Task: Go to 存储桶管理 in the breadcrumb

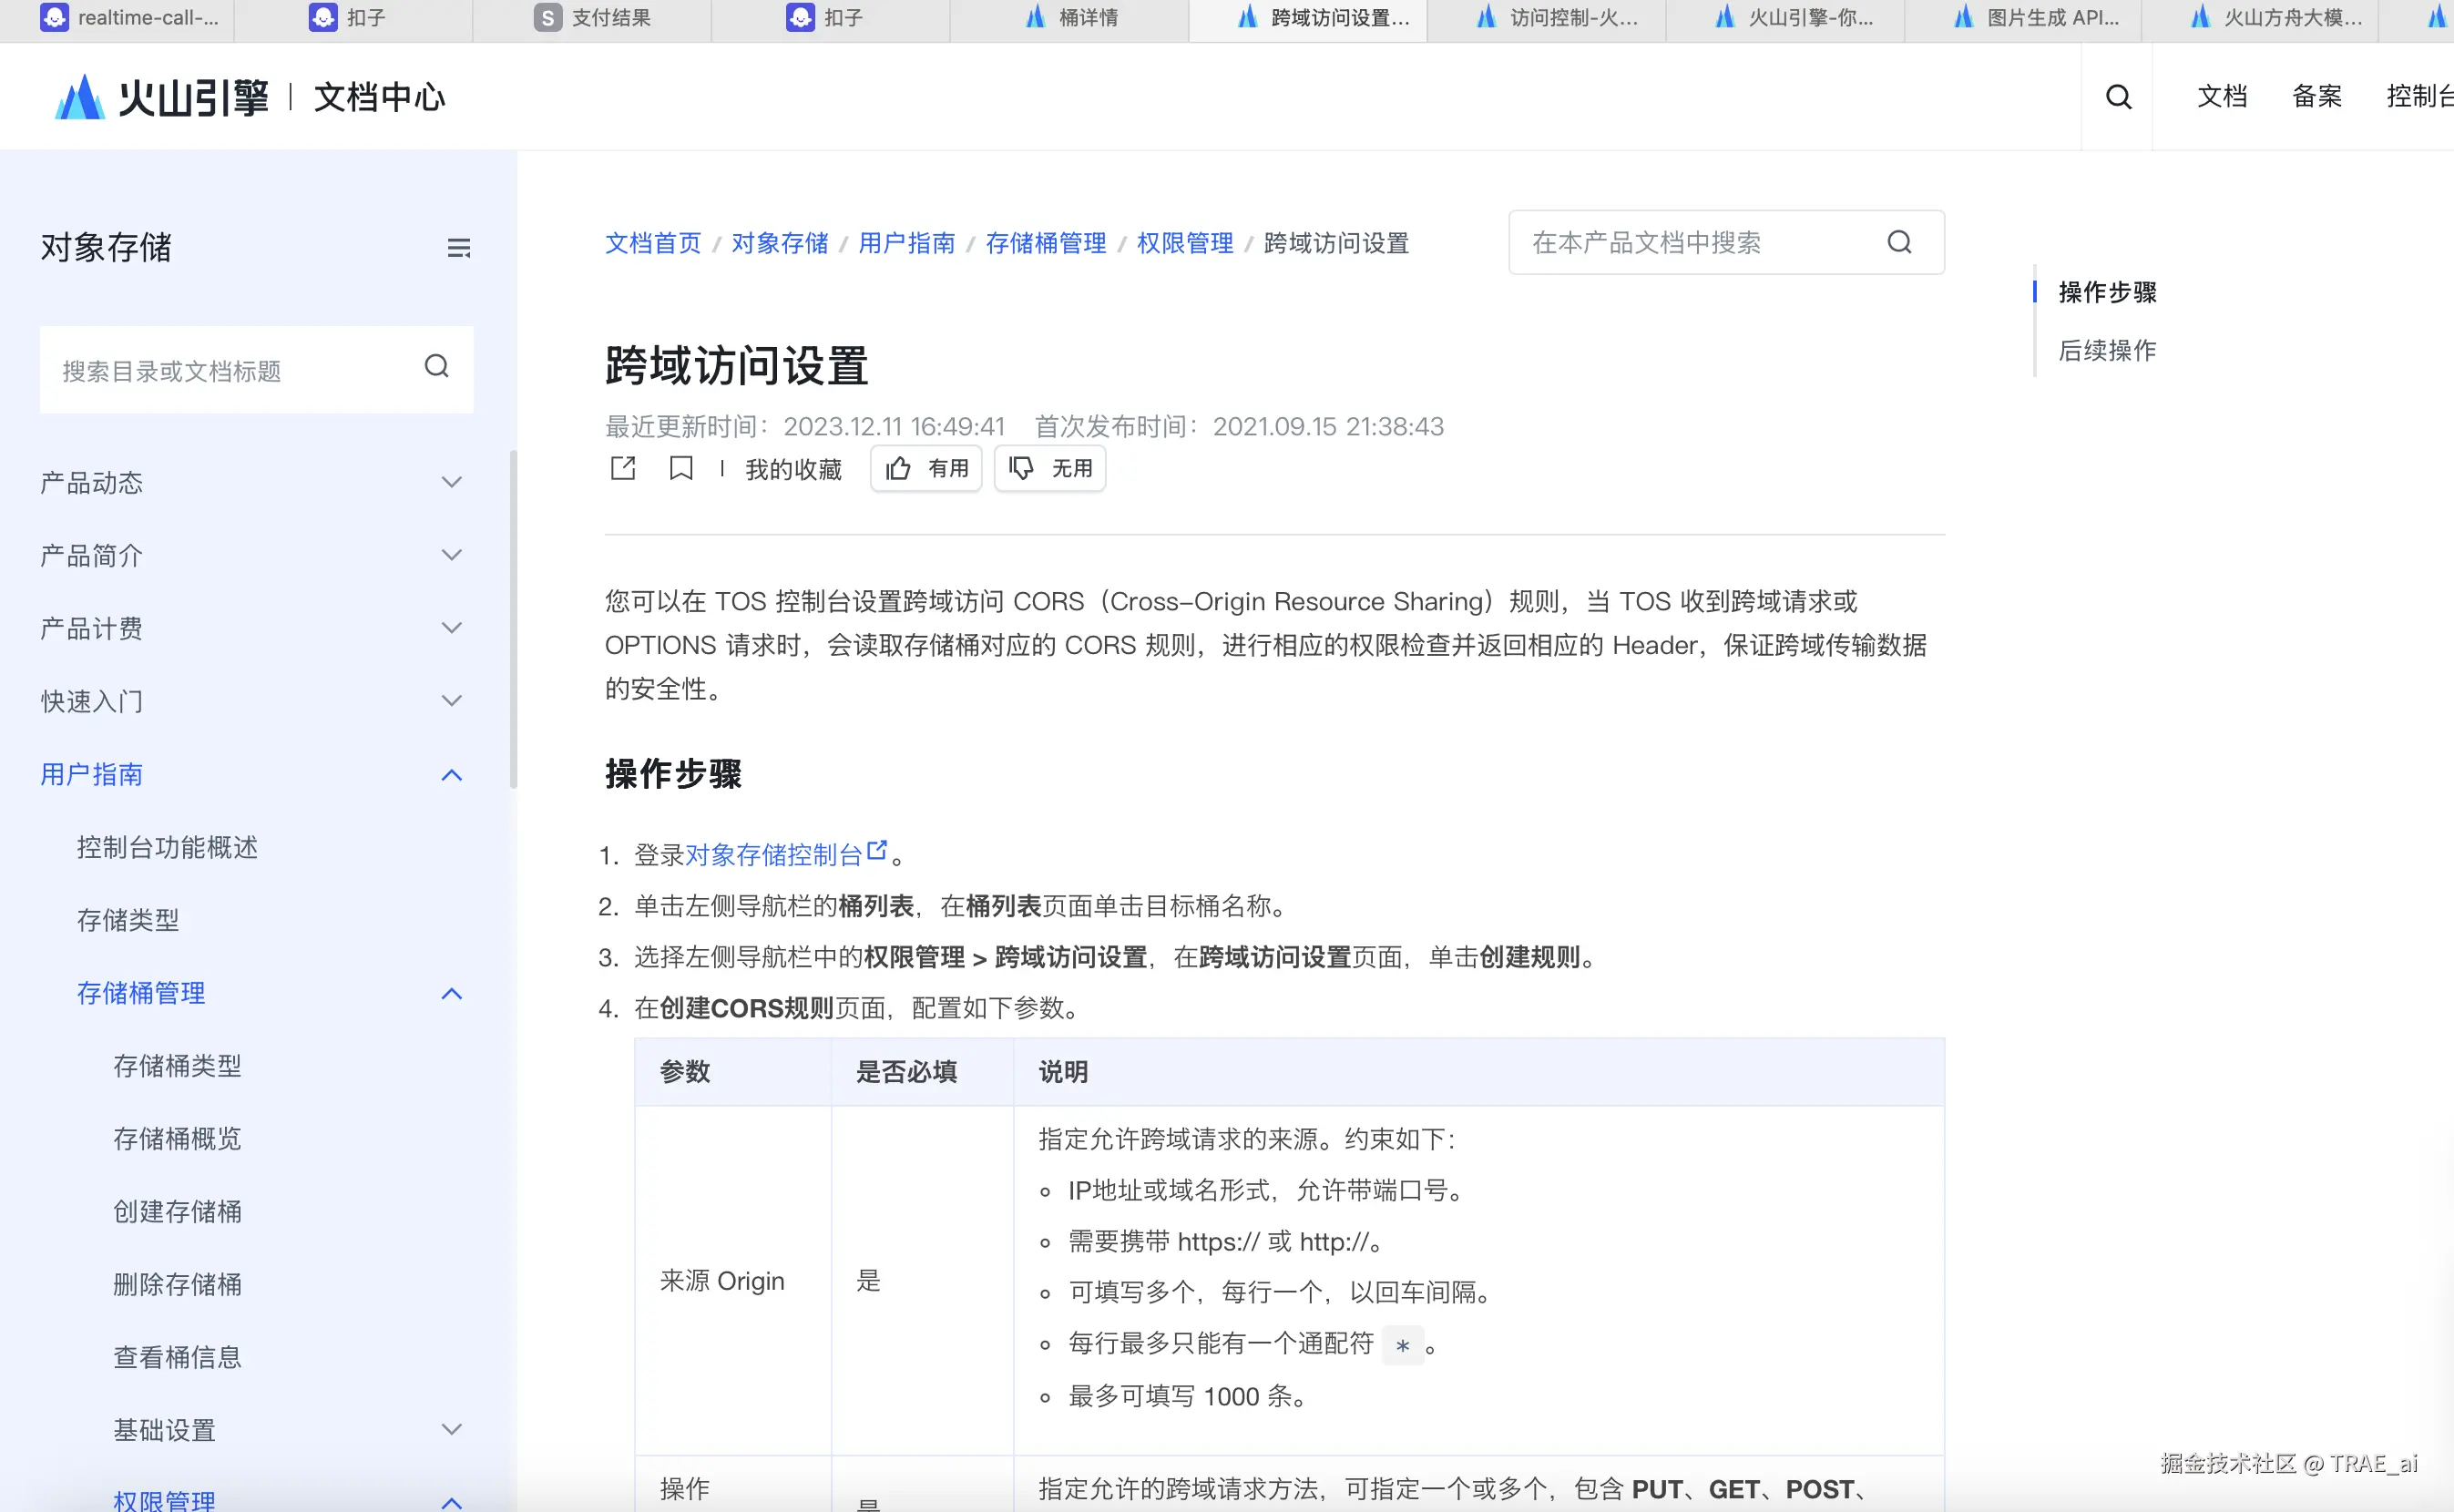Action: pos(1045,243)
